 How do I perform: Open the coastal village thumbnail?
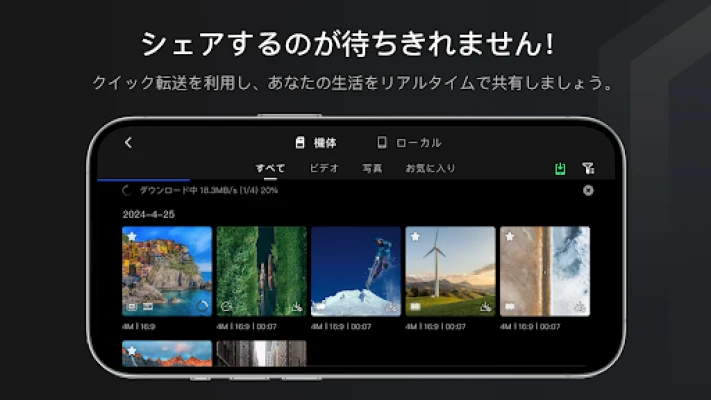(167, 270)
